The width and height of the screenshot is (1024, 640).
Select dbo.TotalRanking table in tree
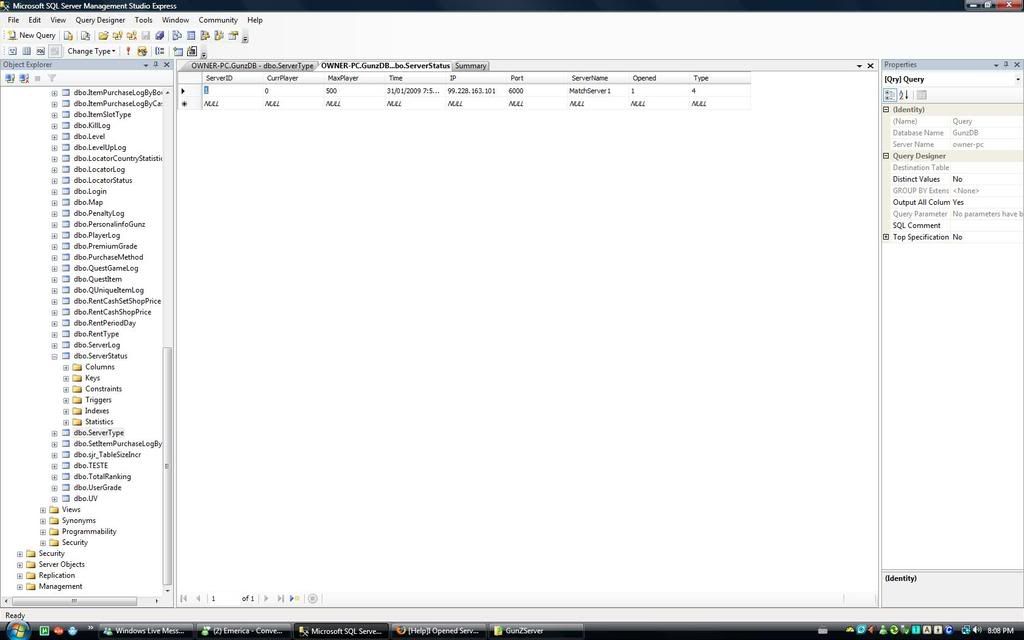[x=102, y=477]
